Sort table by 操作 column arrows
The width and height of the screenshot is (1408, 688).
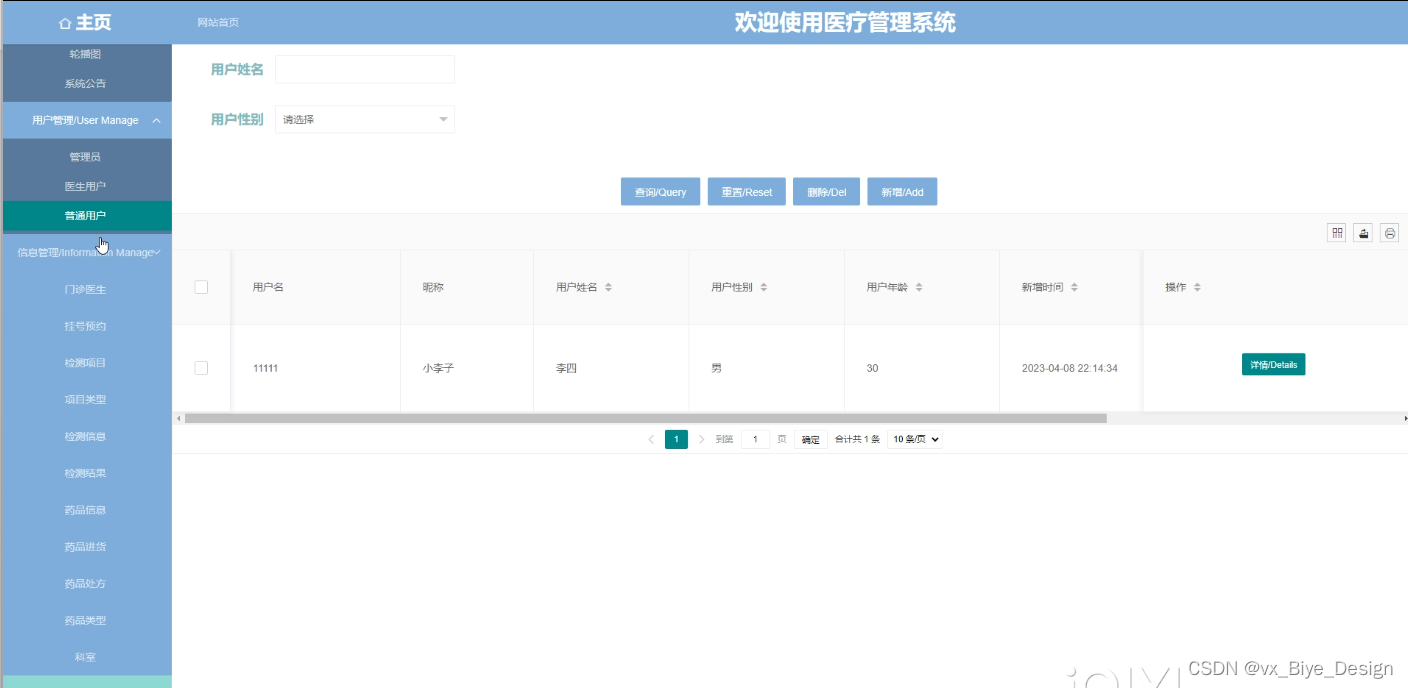coord(1197,287)
